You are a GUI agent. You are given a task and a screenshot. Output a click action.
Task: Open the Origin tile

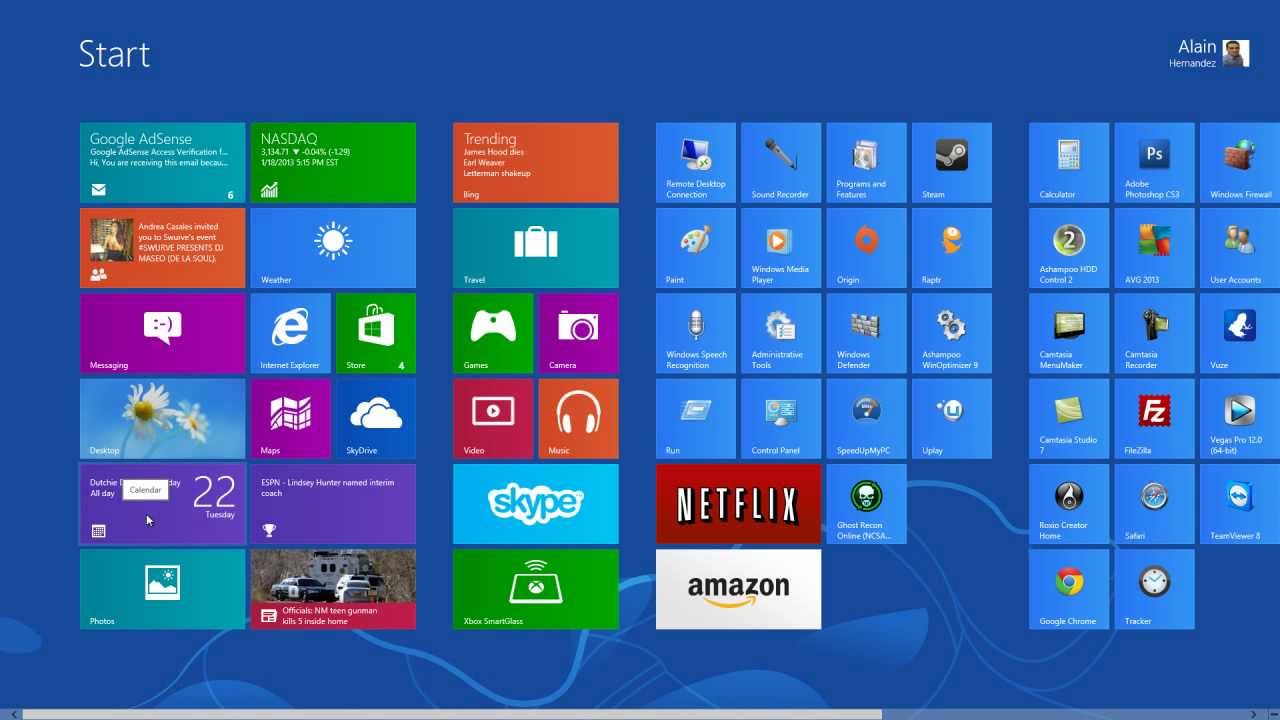[x=867, y=248]
